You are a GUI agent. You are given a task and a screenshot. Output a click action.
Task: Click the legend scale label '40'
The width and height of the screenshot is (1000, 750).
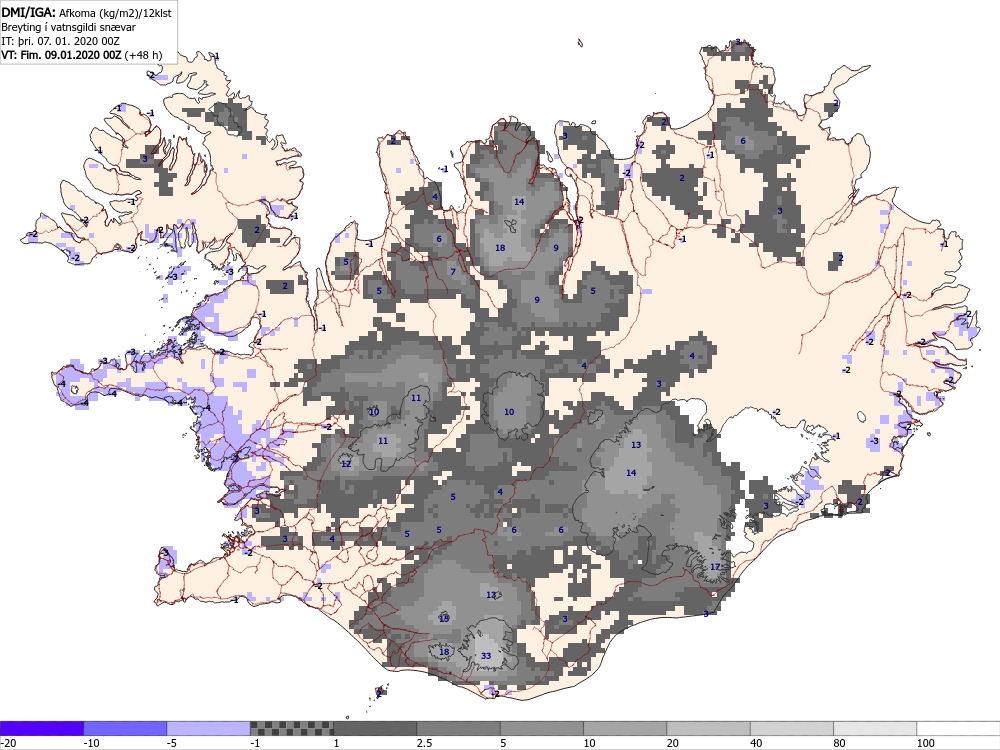coord(756,743)
